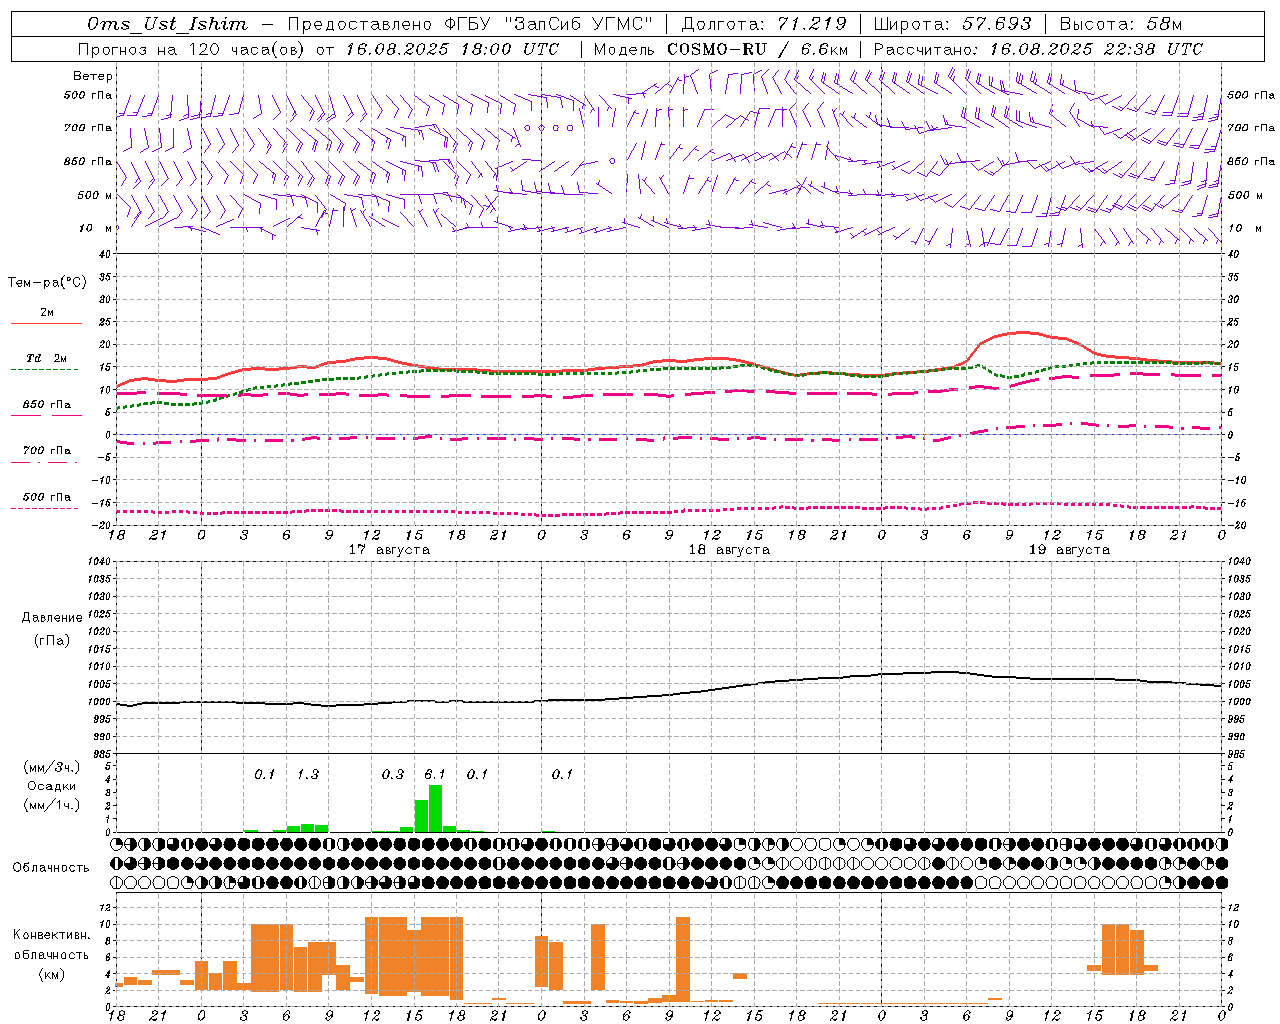This screenshot has height=1024, width=1280.
Task: Click the (мм/3ч.) precipitation unit label
Action: point(51,767)
